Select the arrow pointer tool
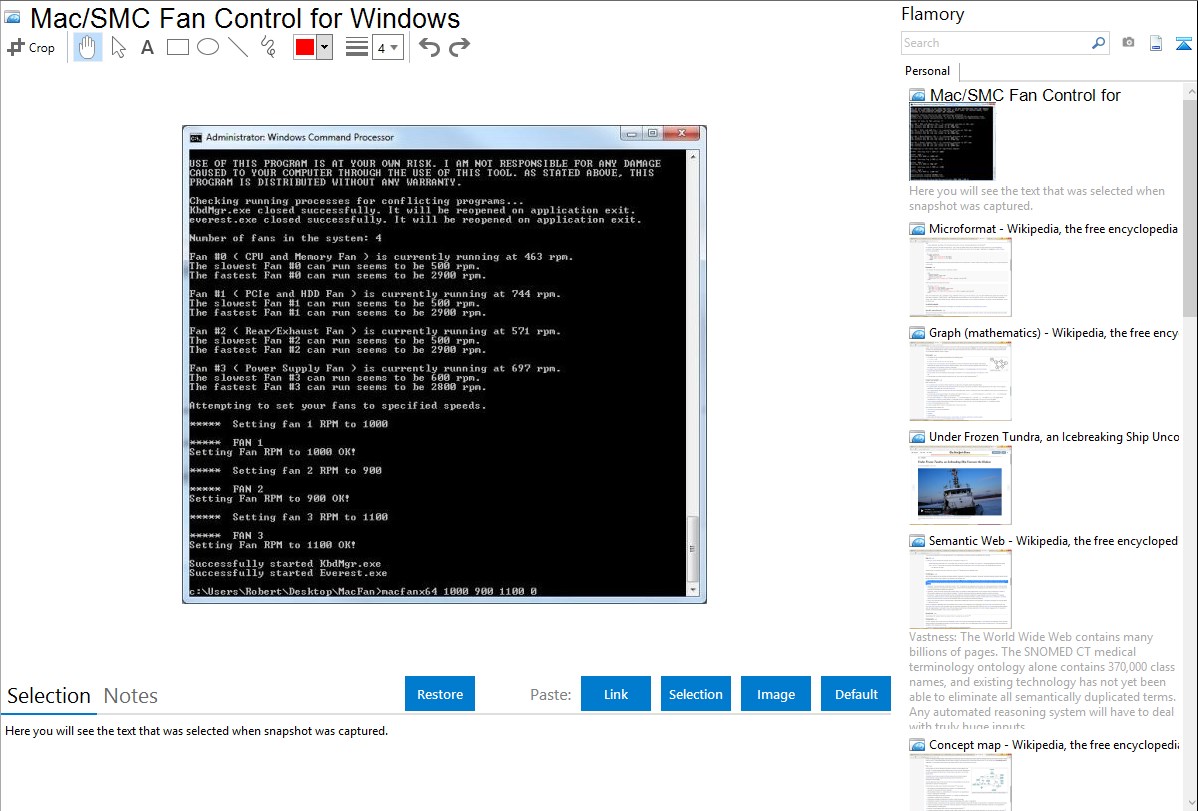 click(x=118, y=47)
